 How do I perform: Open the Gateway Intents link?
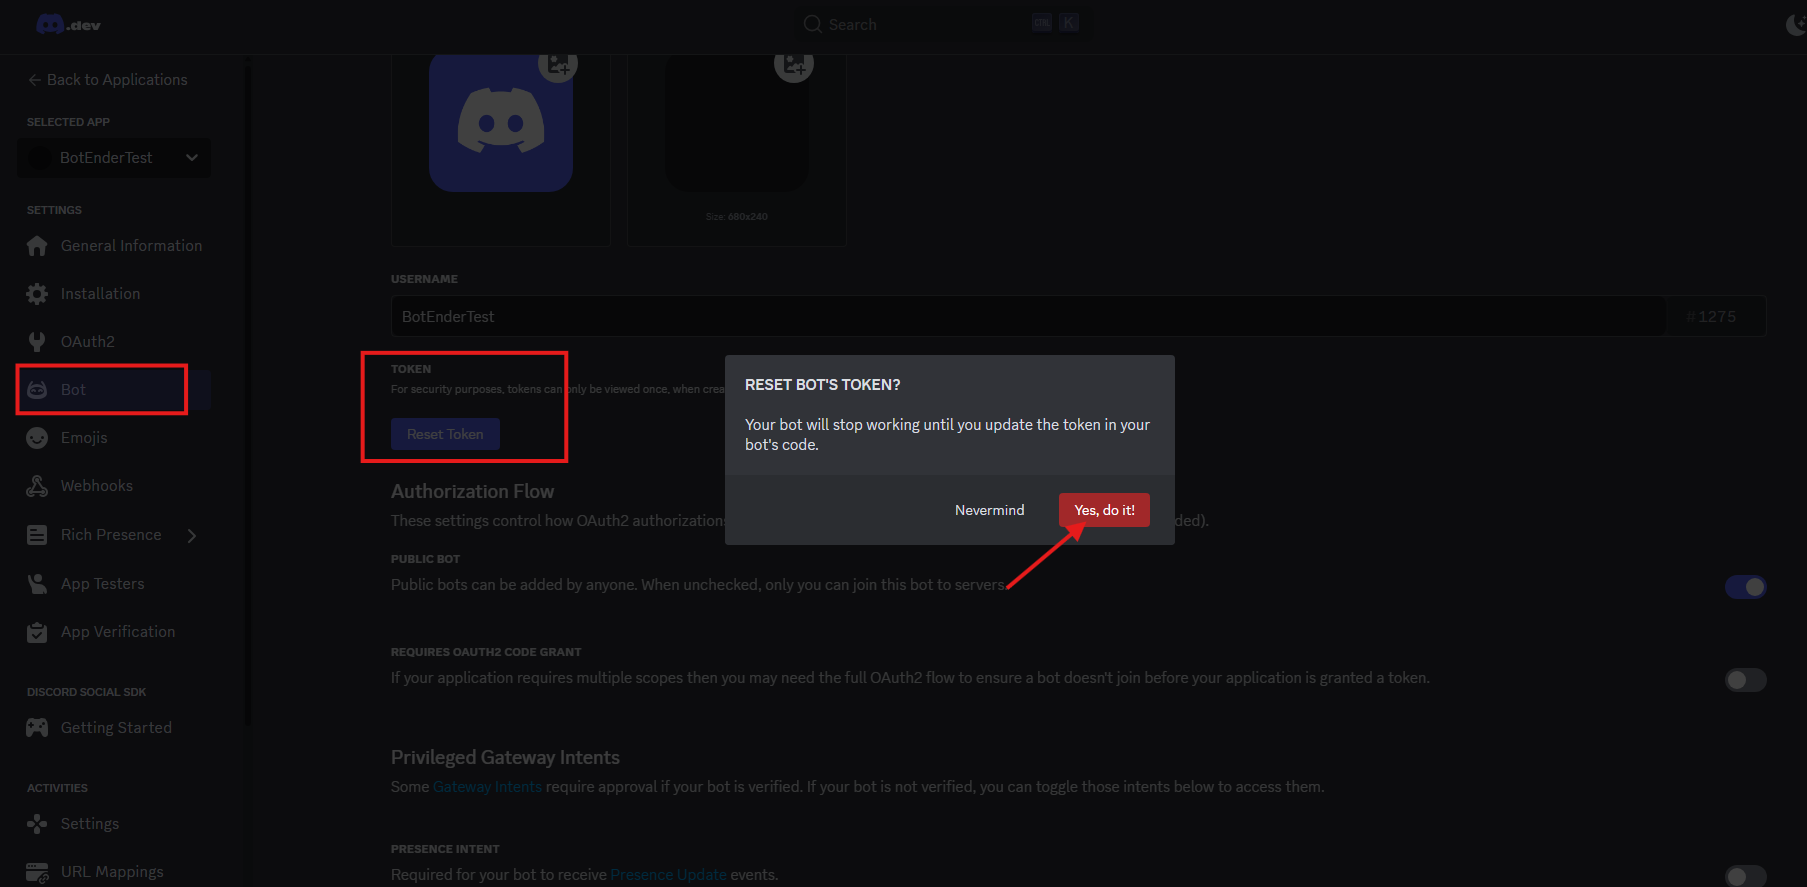point(487,787)
